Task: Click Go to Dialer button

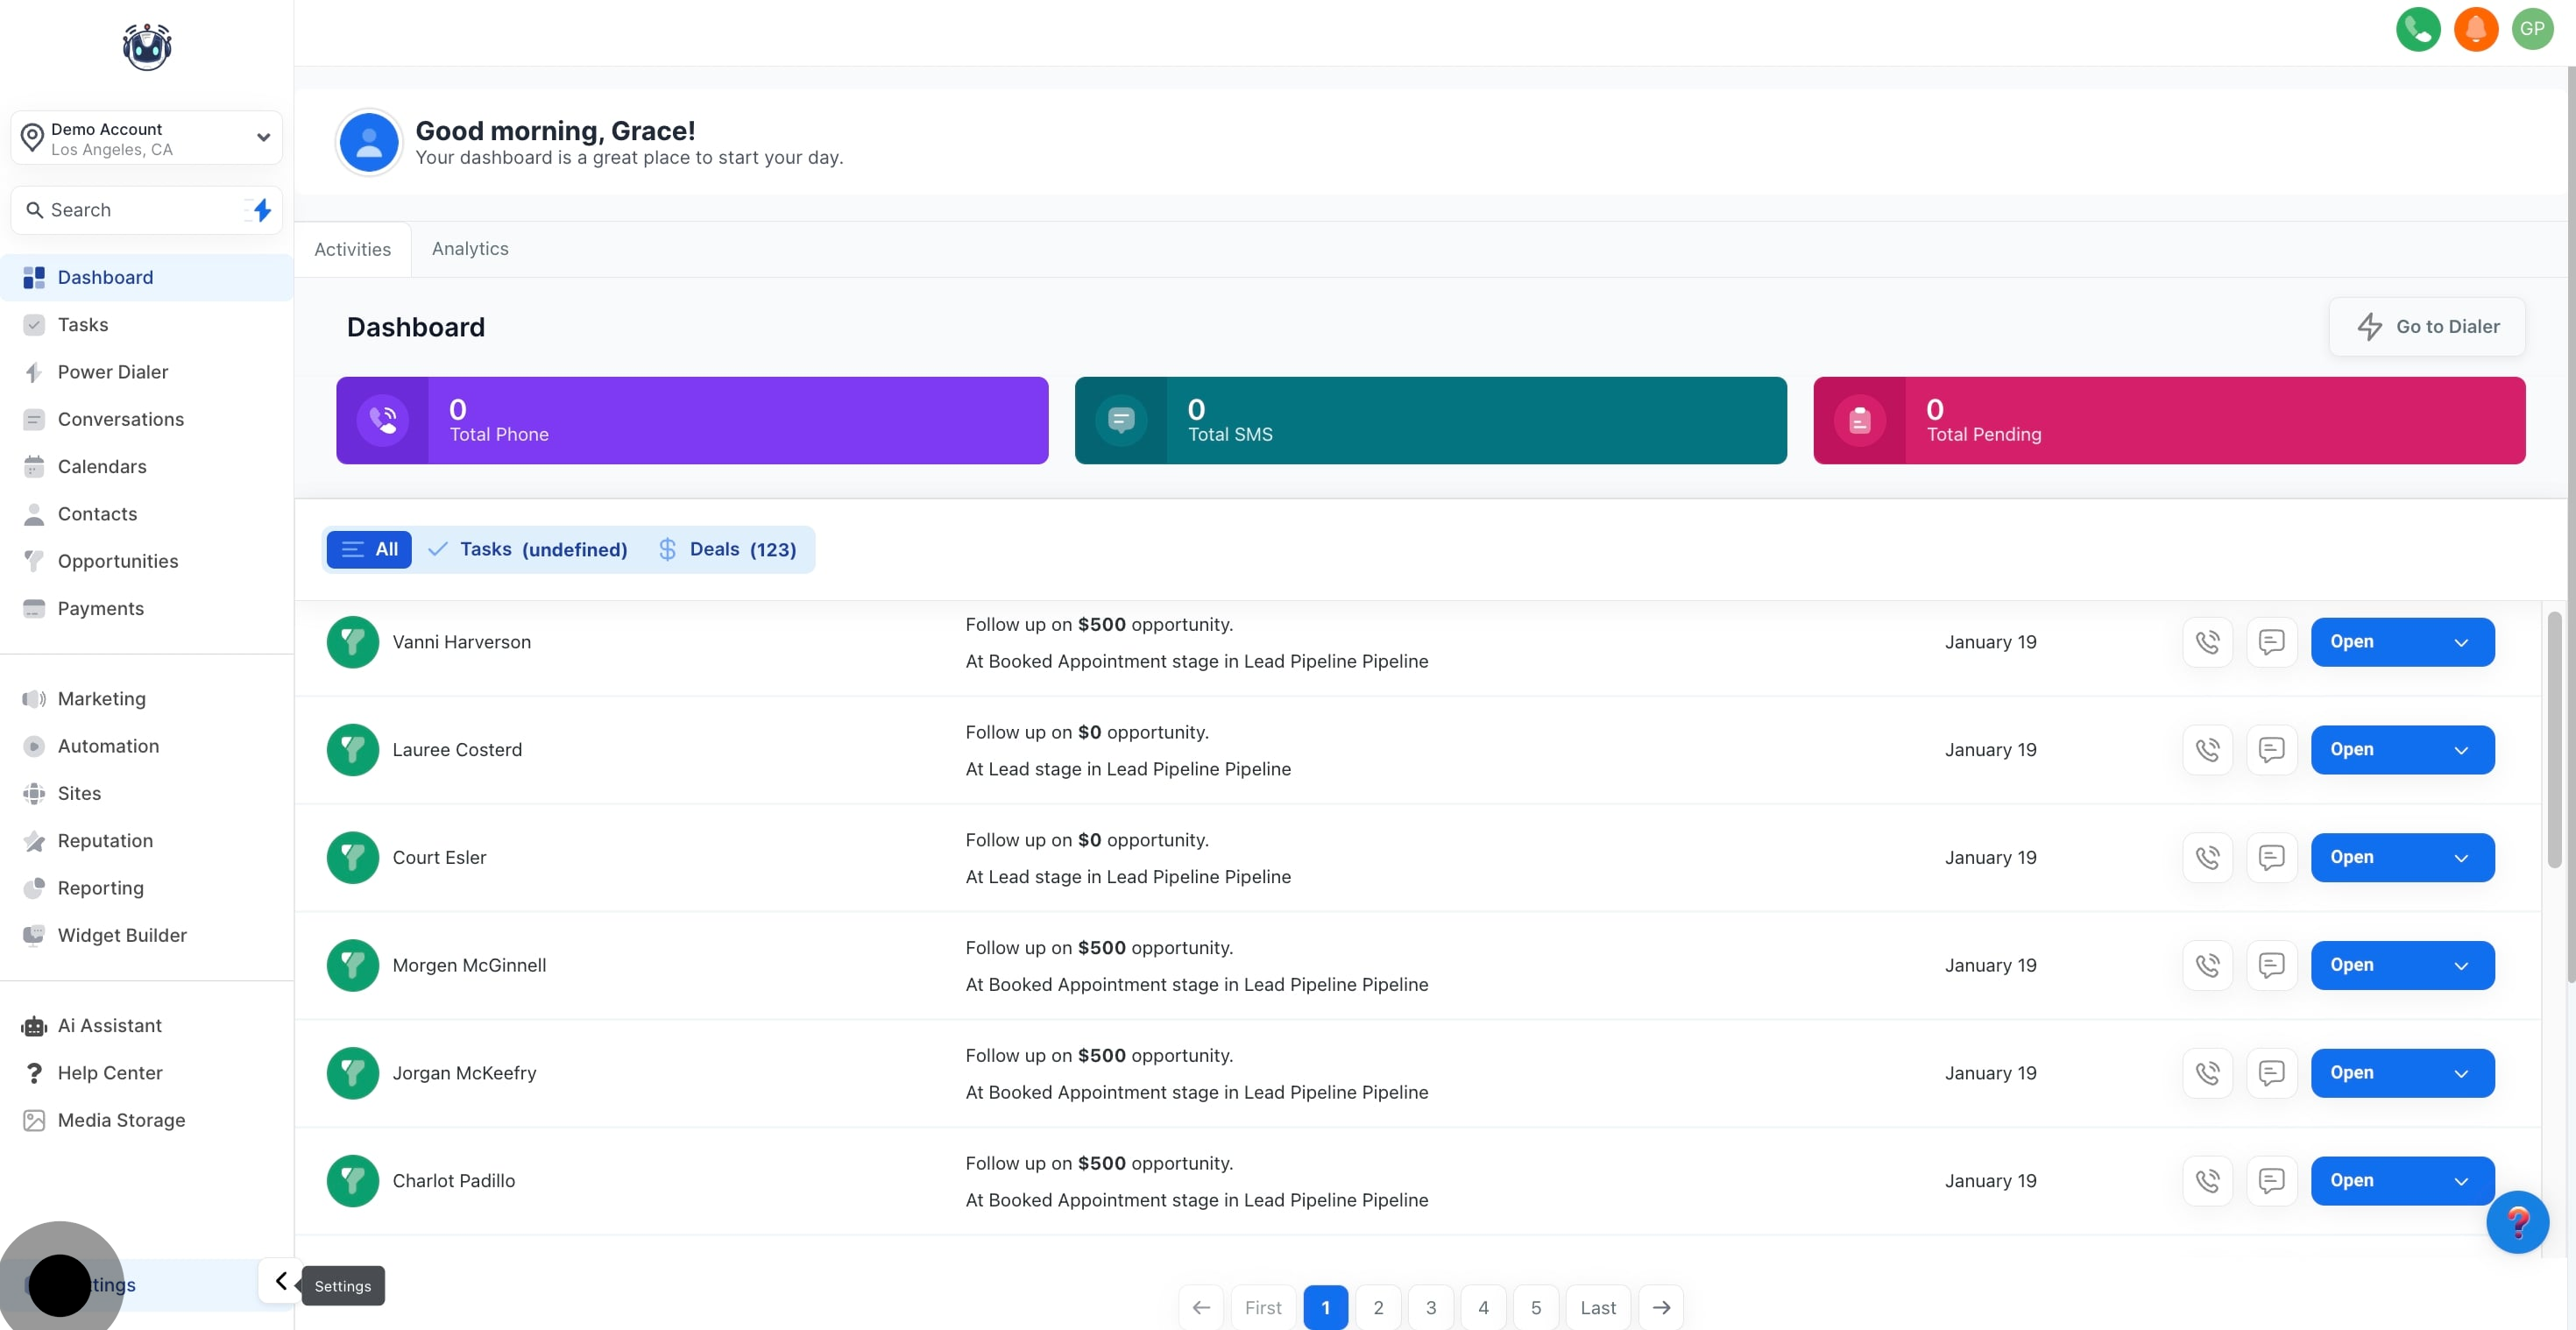Action: tap(2426, 327)
